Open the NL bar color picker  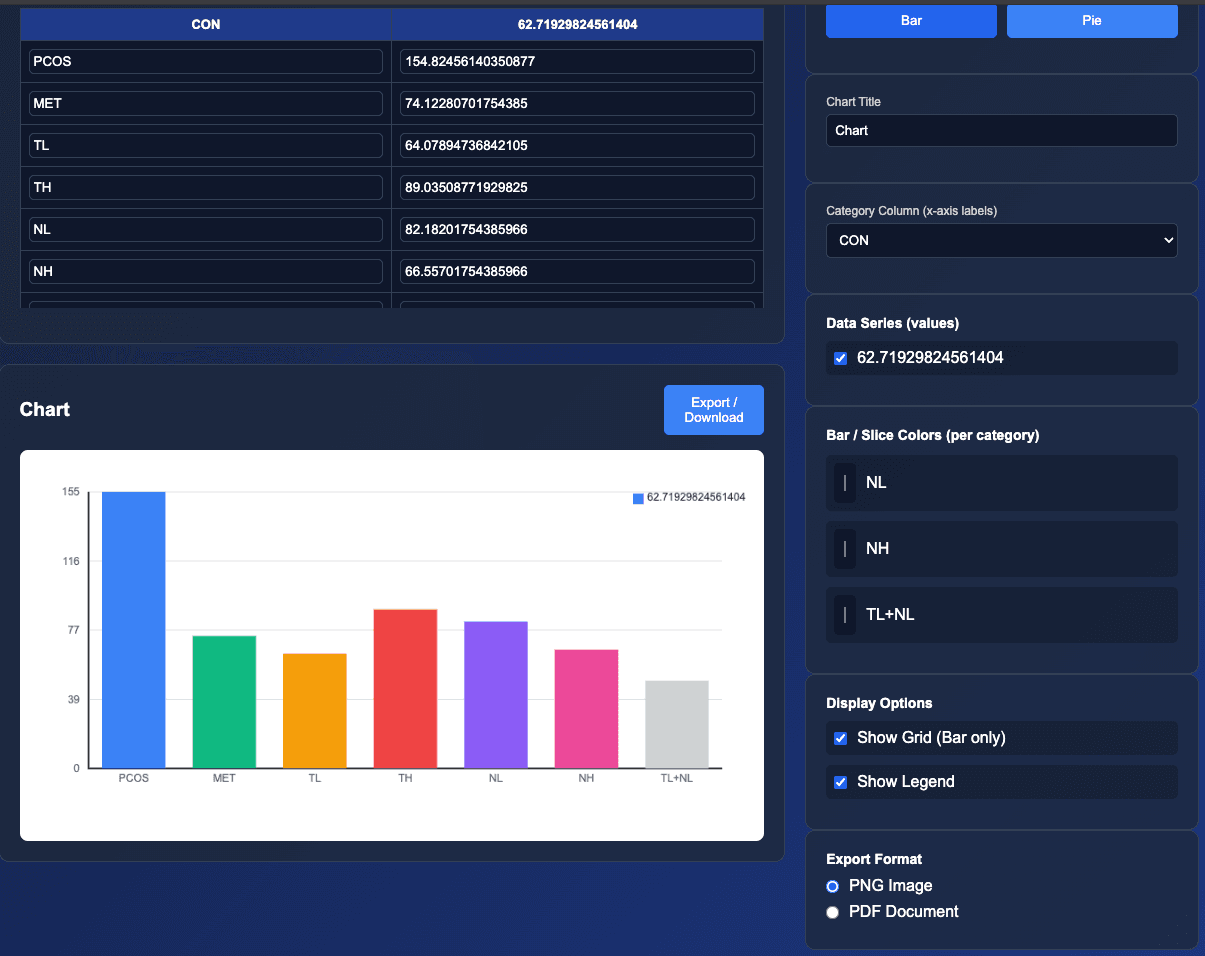coord(843,482)
